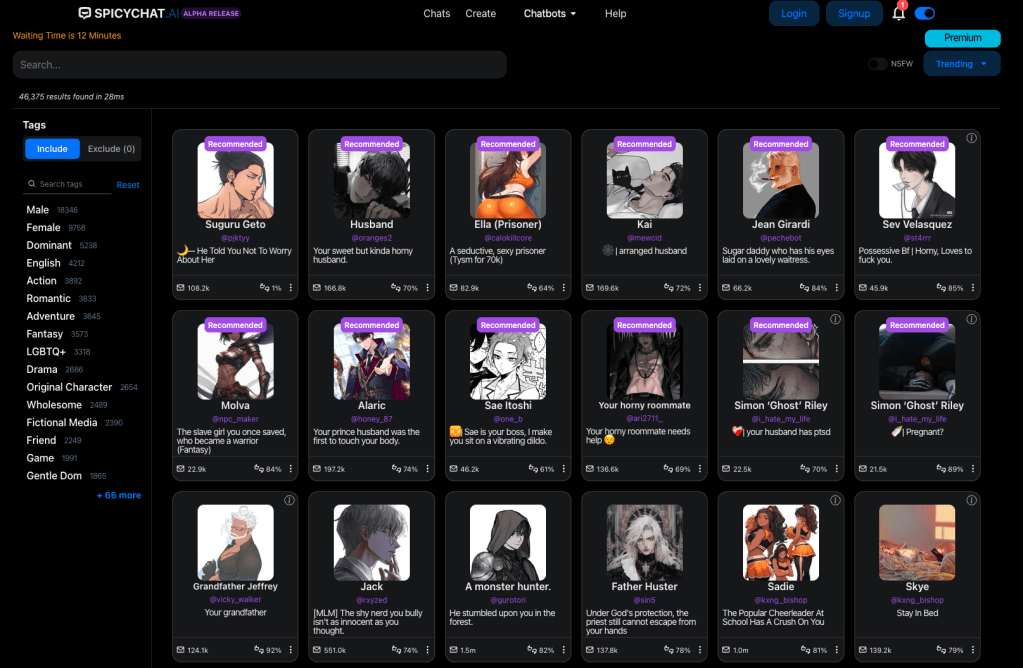
Task: Open the notifications bell
Action: (898, 14)
